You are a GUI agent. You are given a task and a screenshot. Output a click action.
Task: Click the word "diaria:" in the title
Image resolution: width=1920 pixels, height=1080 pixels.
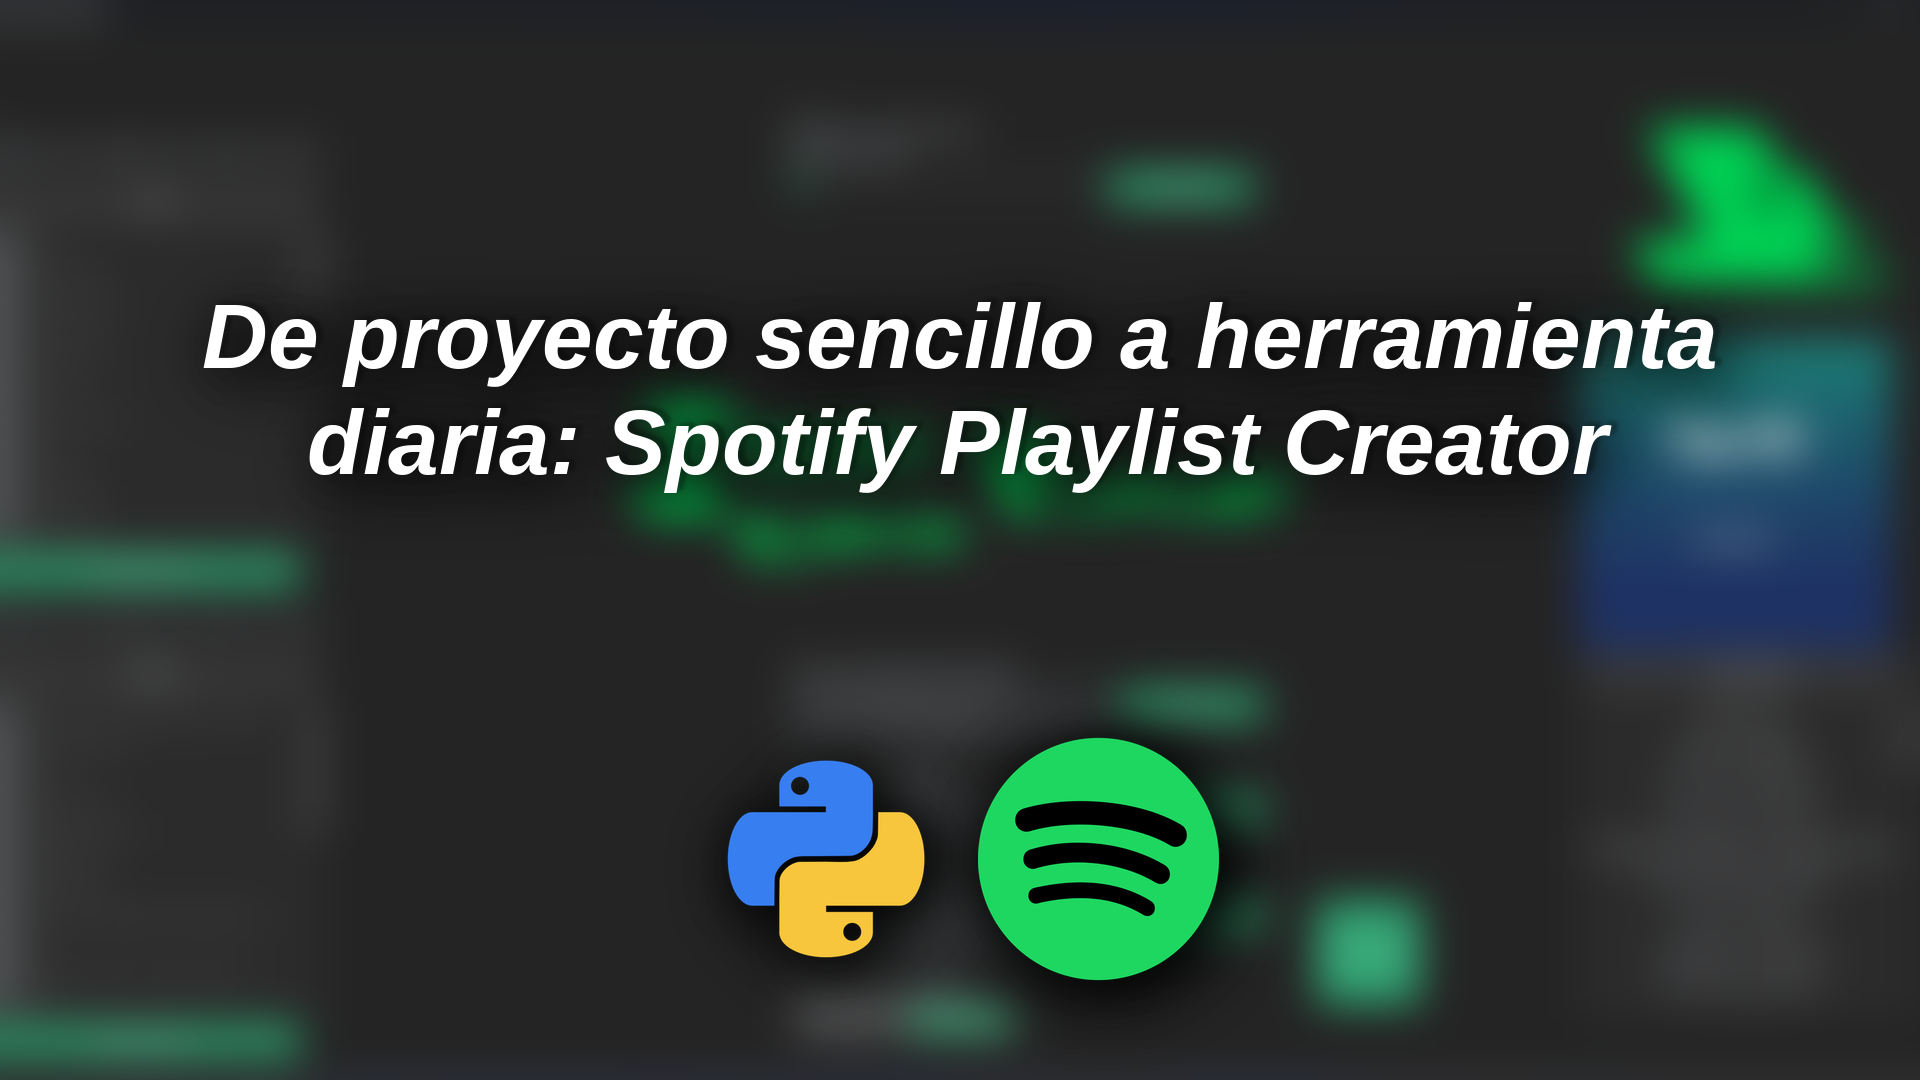pos(443,443)
